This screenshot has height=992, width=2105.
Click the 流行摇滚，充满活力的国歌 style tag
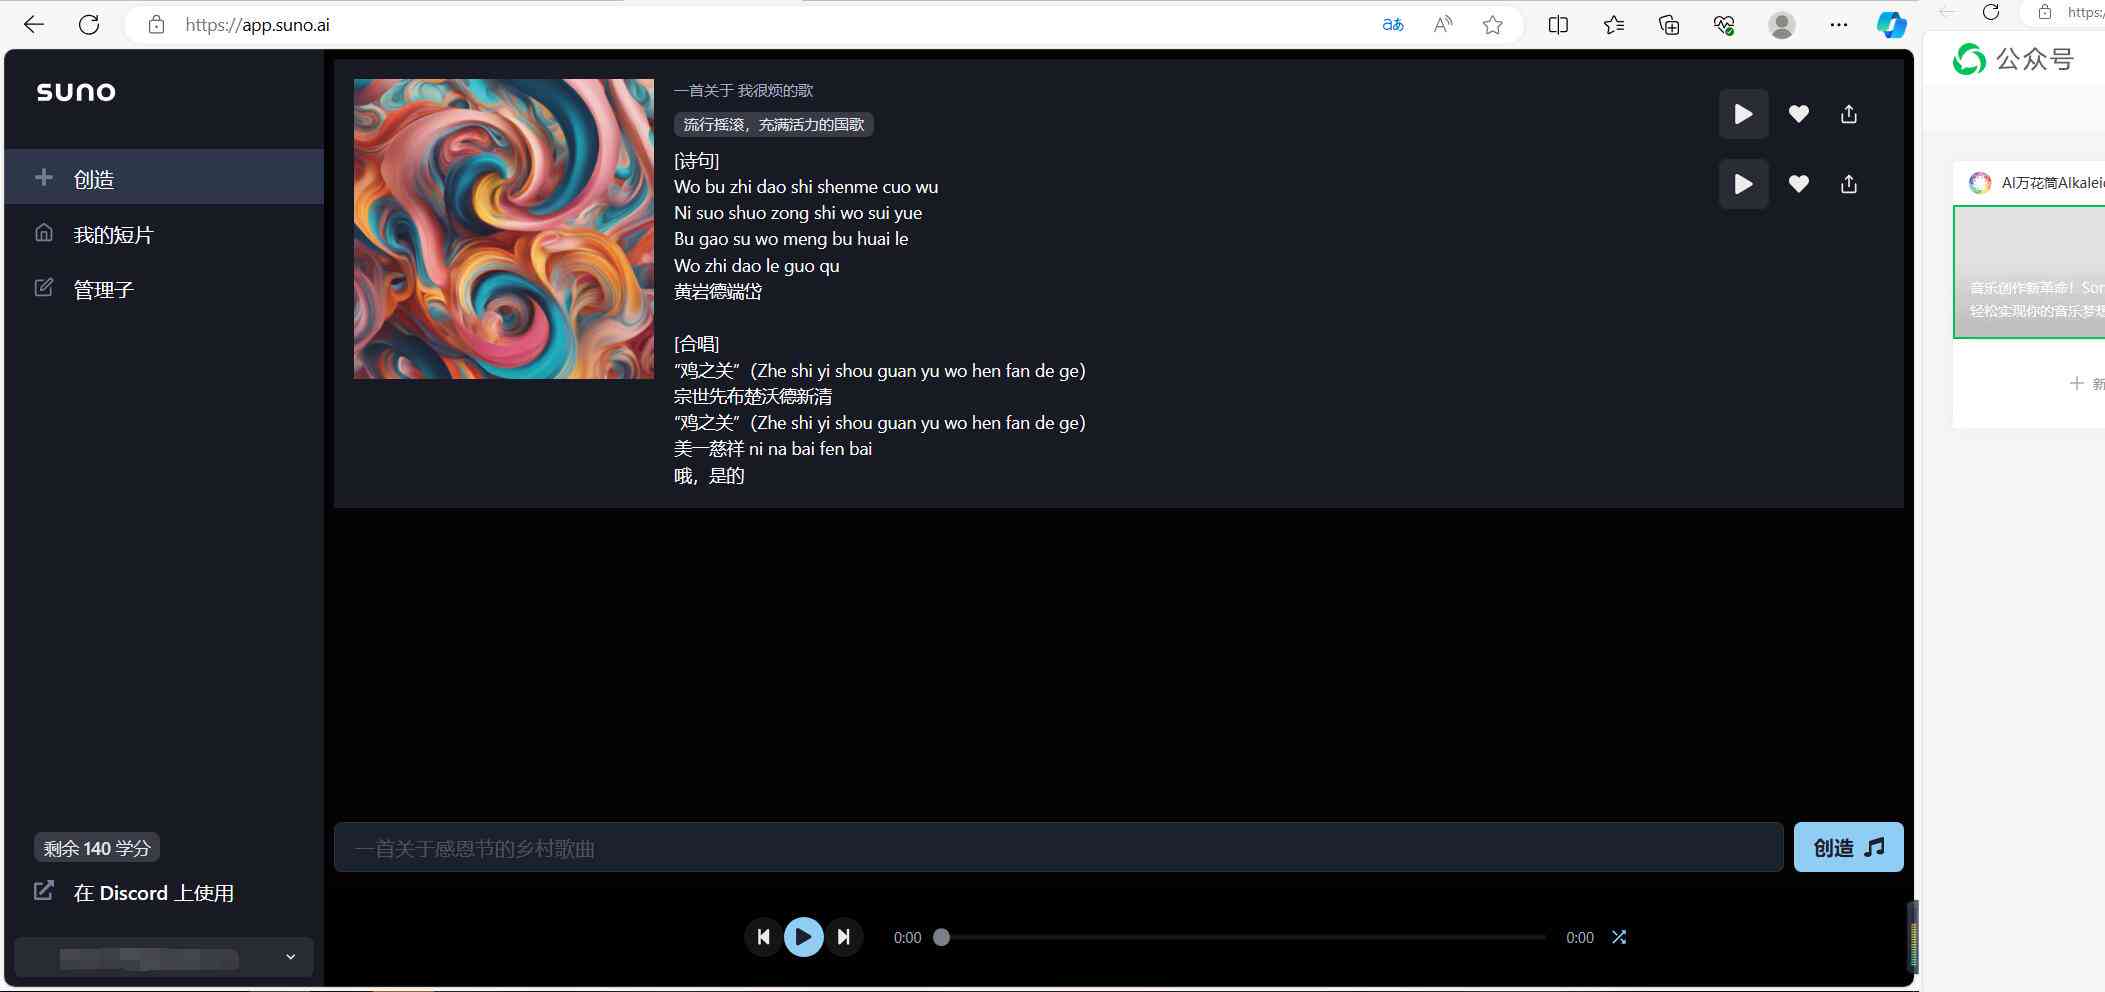(773, 124)
